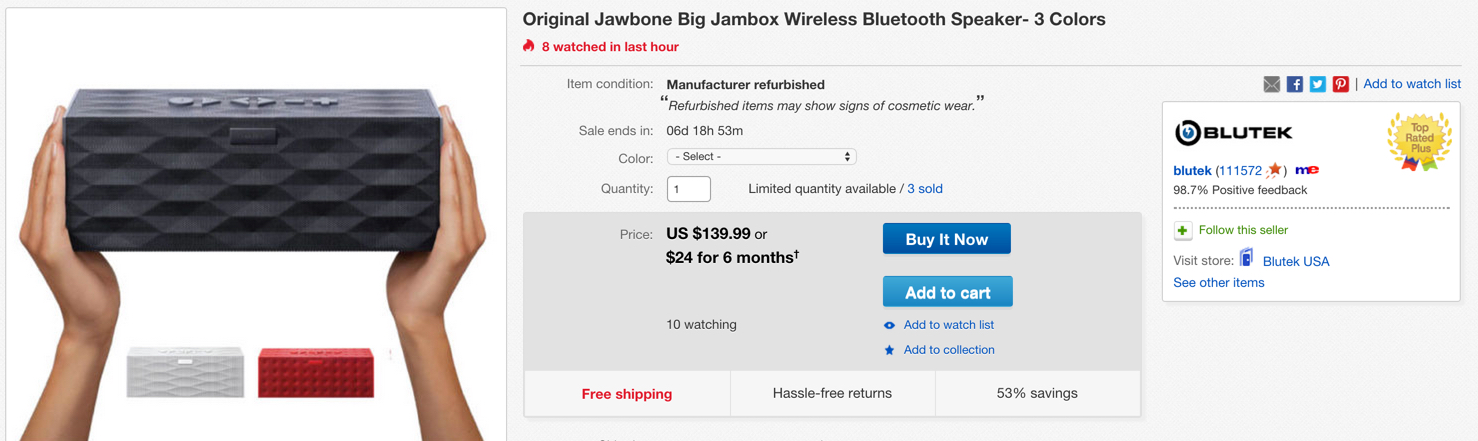Screen dimensions: 1478x441
Task: Share listing on Facebook icon
Action: [1294, 84]
